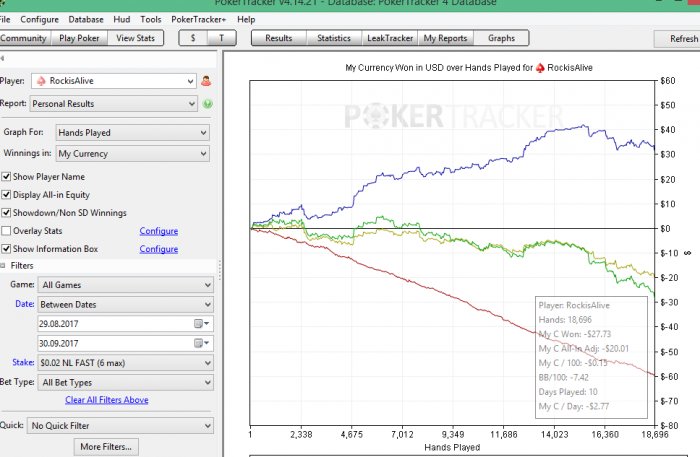Open the Tools menu
The image size is (700, 457).
pos(150,20)
